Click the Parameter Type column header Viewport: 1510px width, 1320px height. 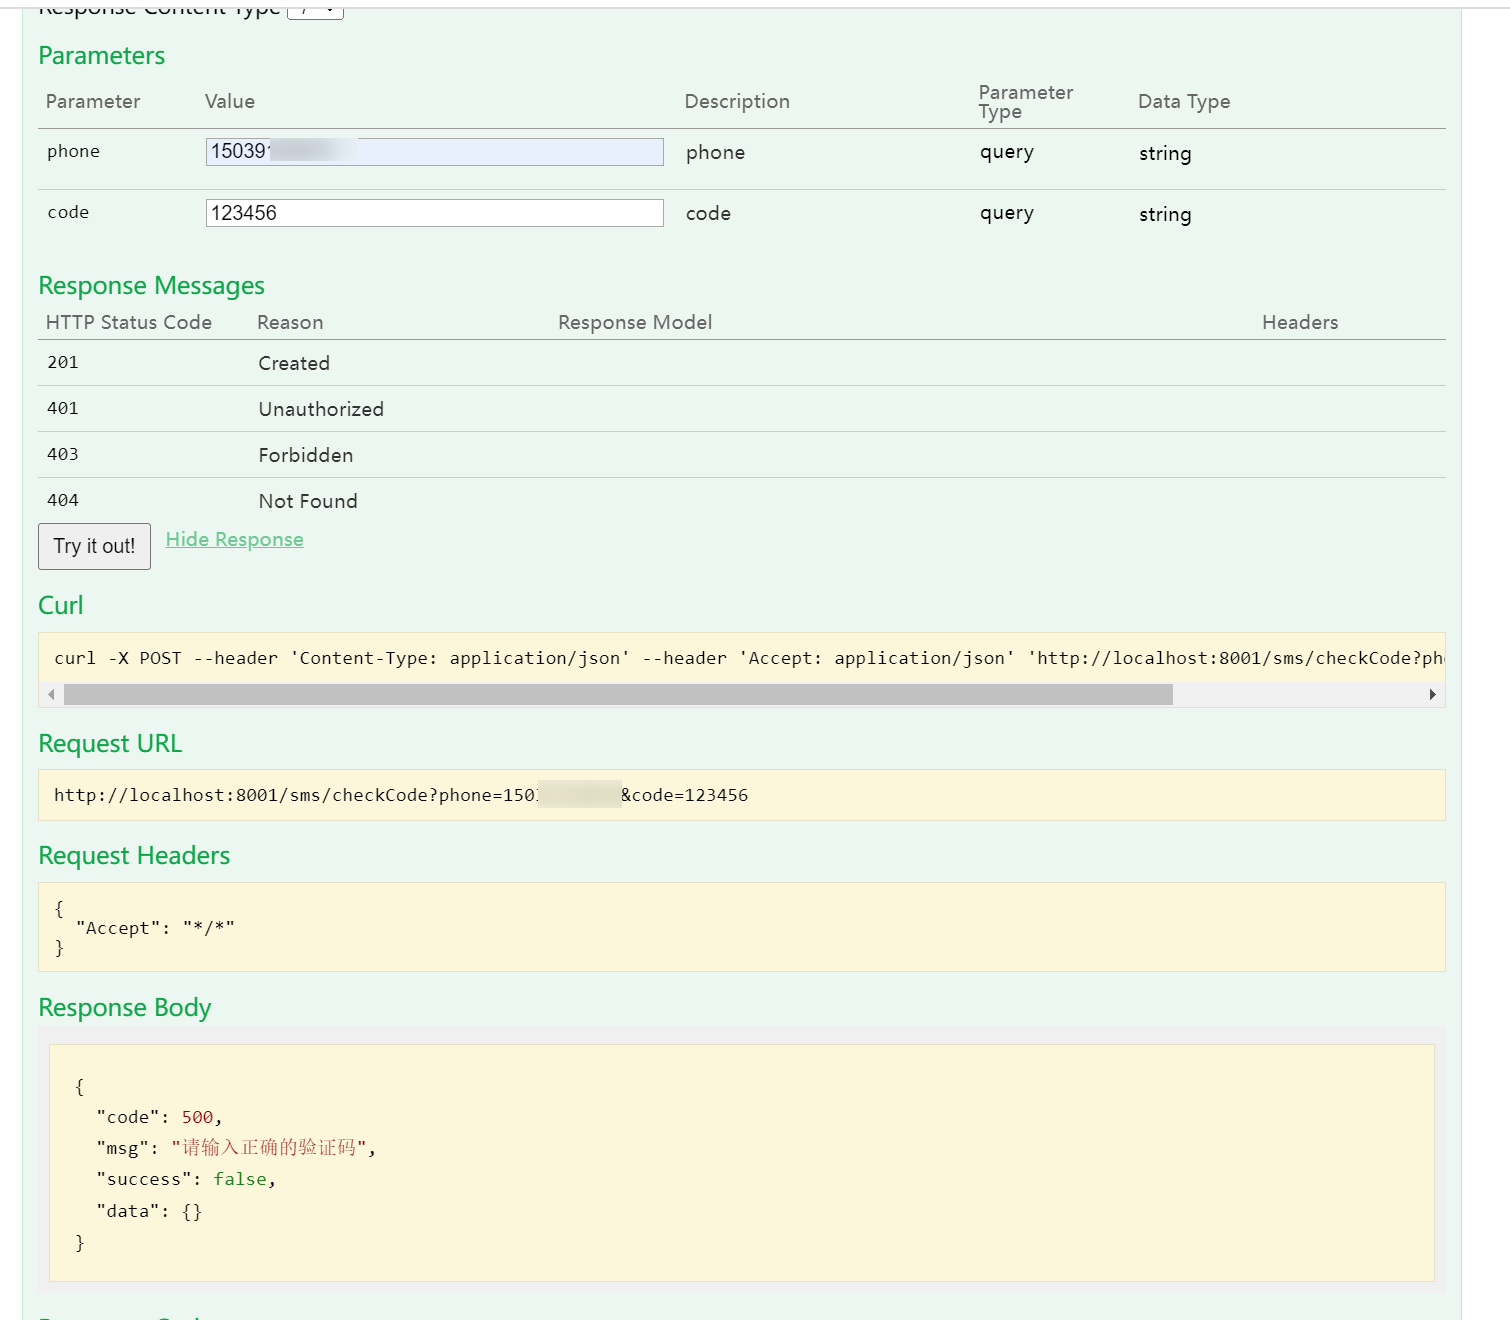(1025, 102)
